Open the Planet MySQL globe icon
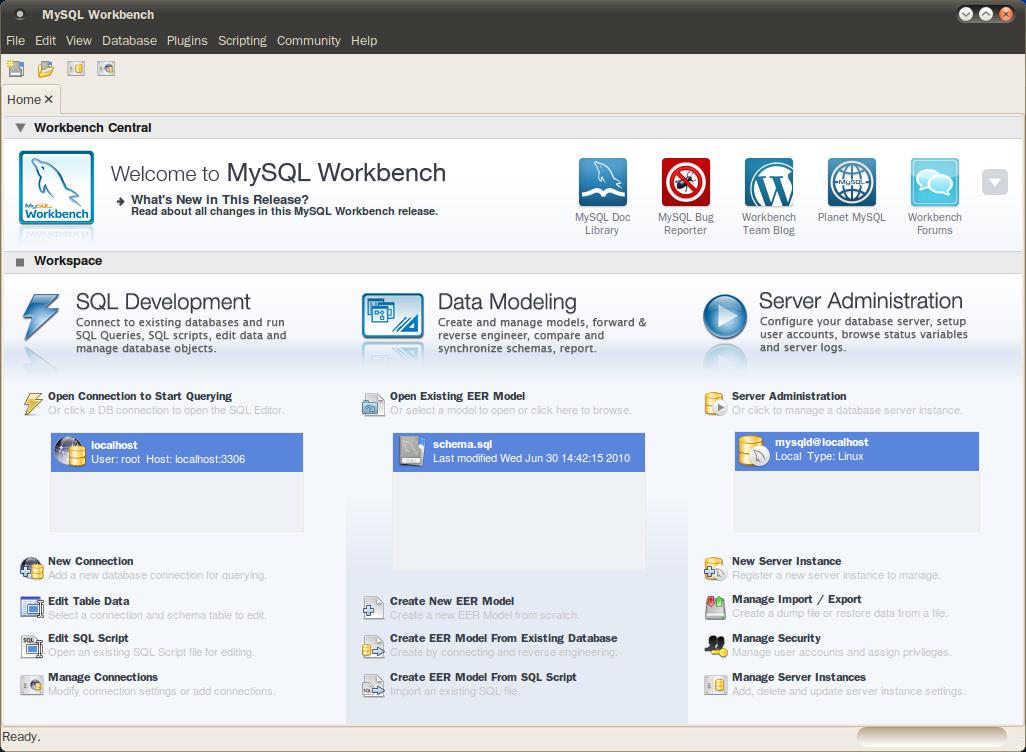The image size is (1026, 752). coord(851,183)
